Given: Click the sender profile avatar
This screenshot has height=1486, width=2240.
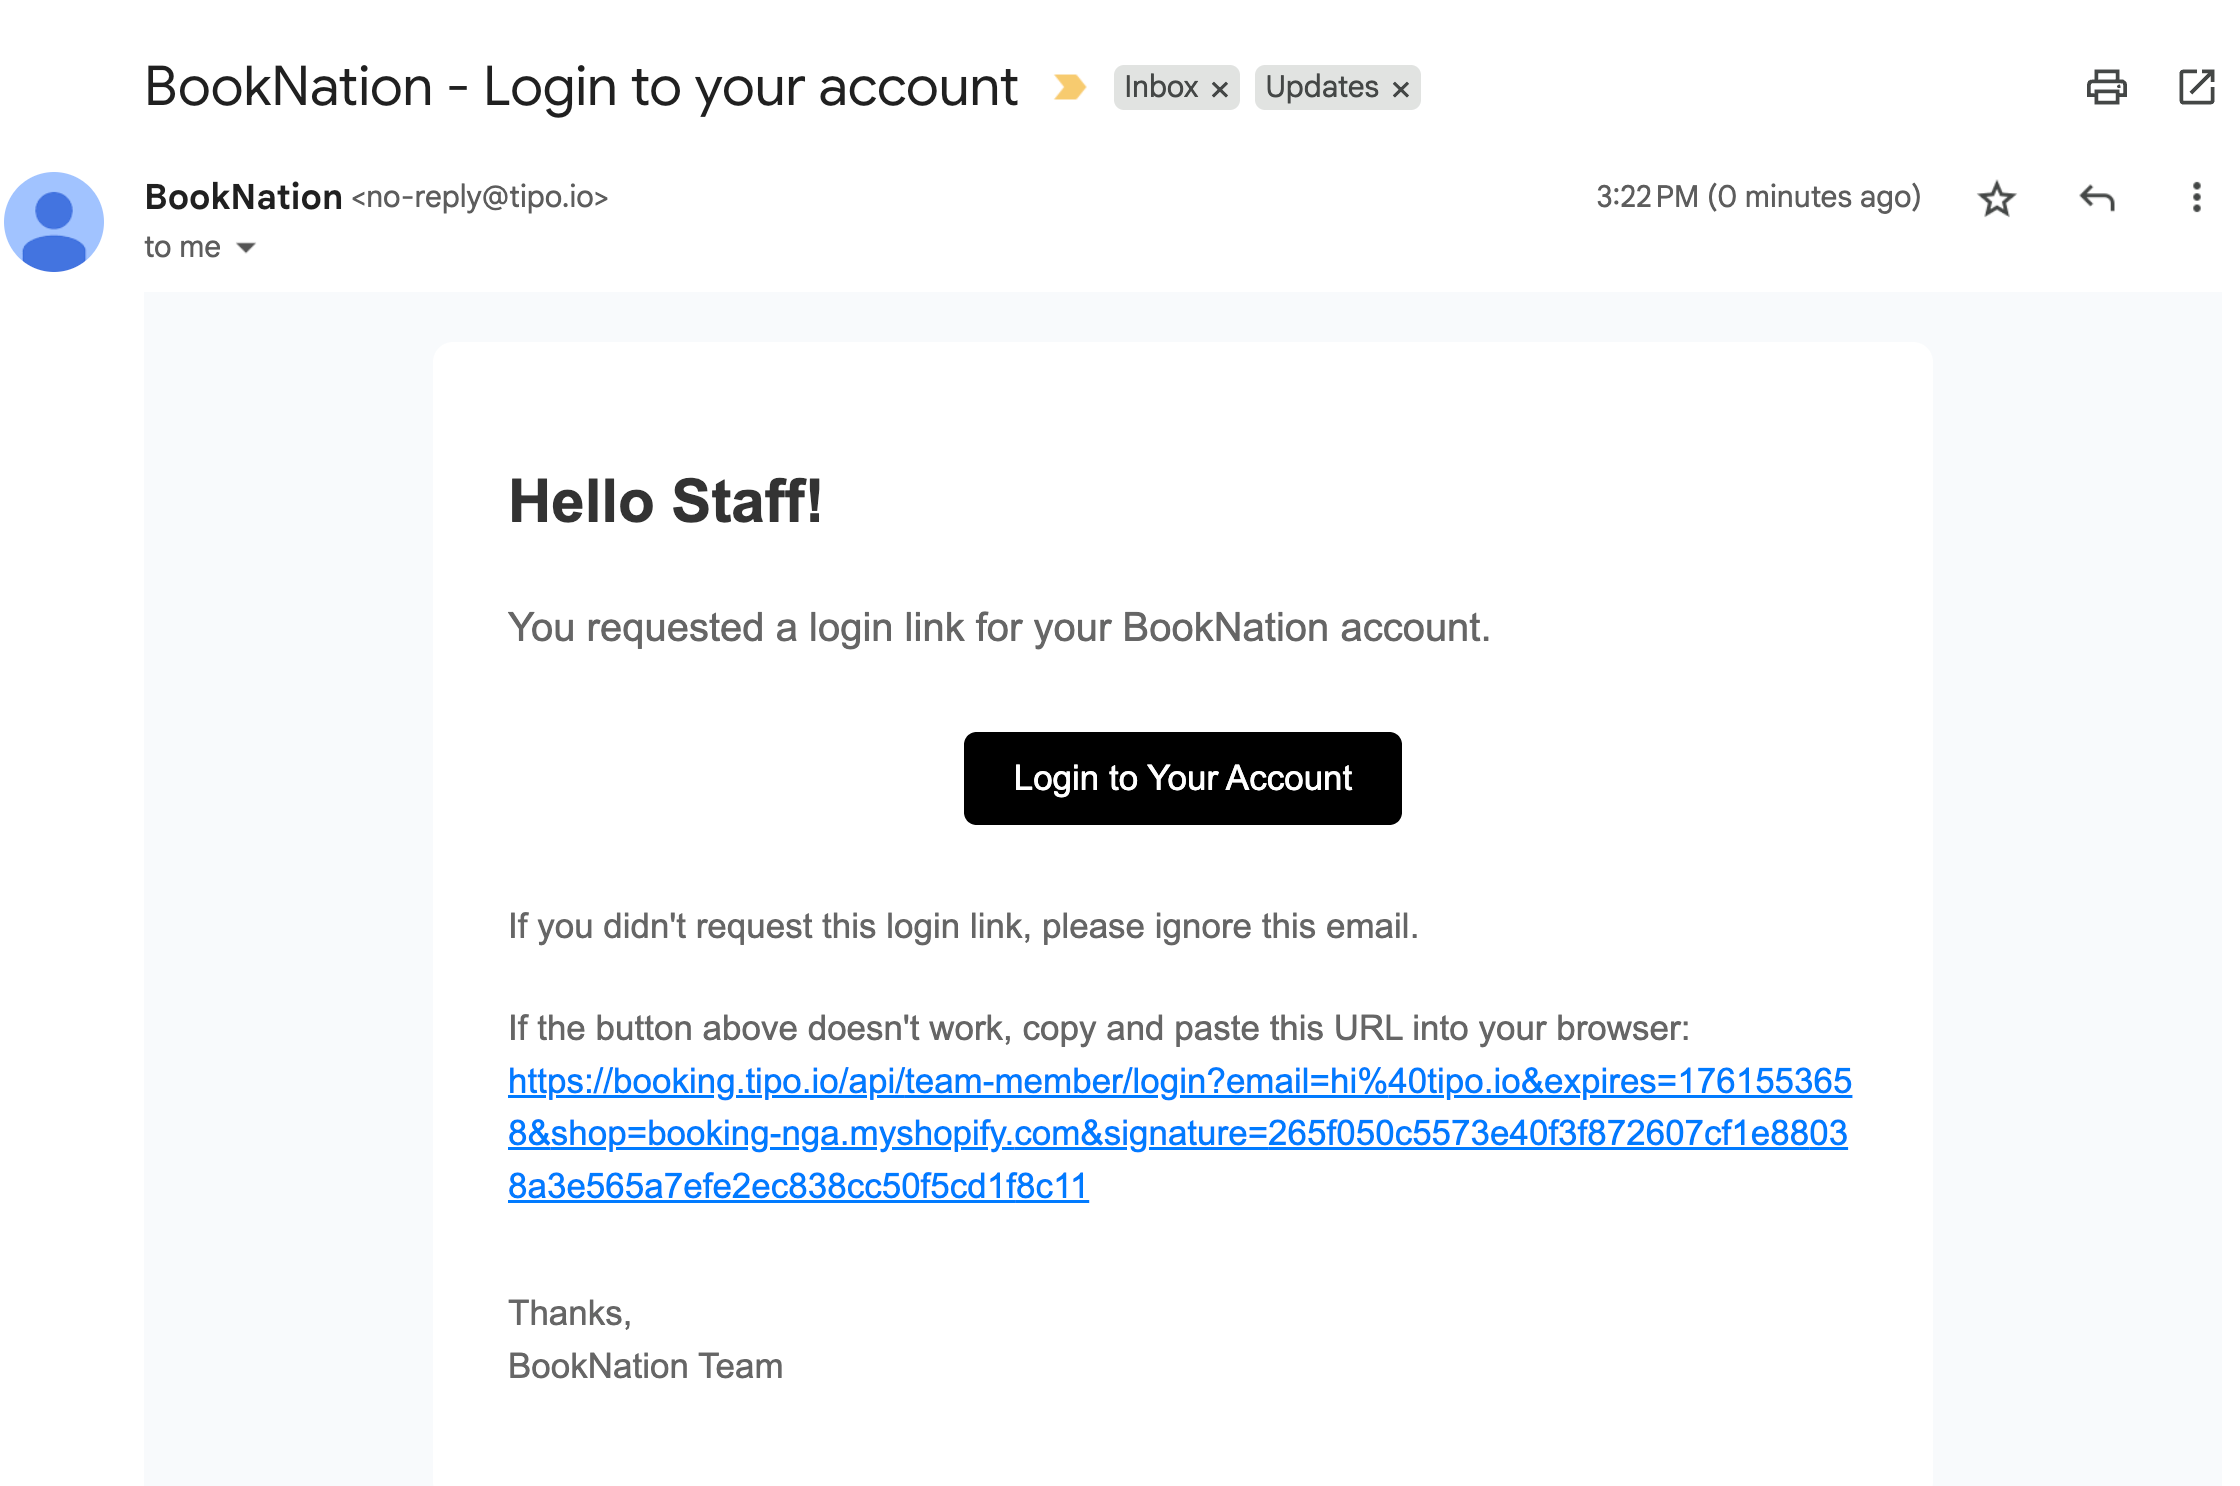Looking at the screenshot, I should [x=54, y=222].
